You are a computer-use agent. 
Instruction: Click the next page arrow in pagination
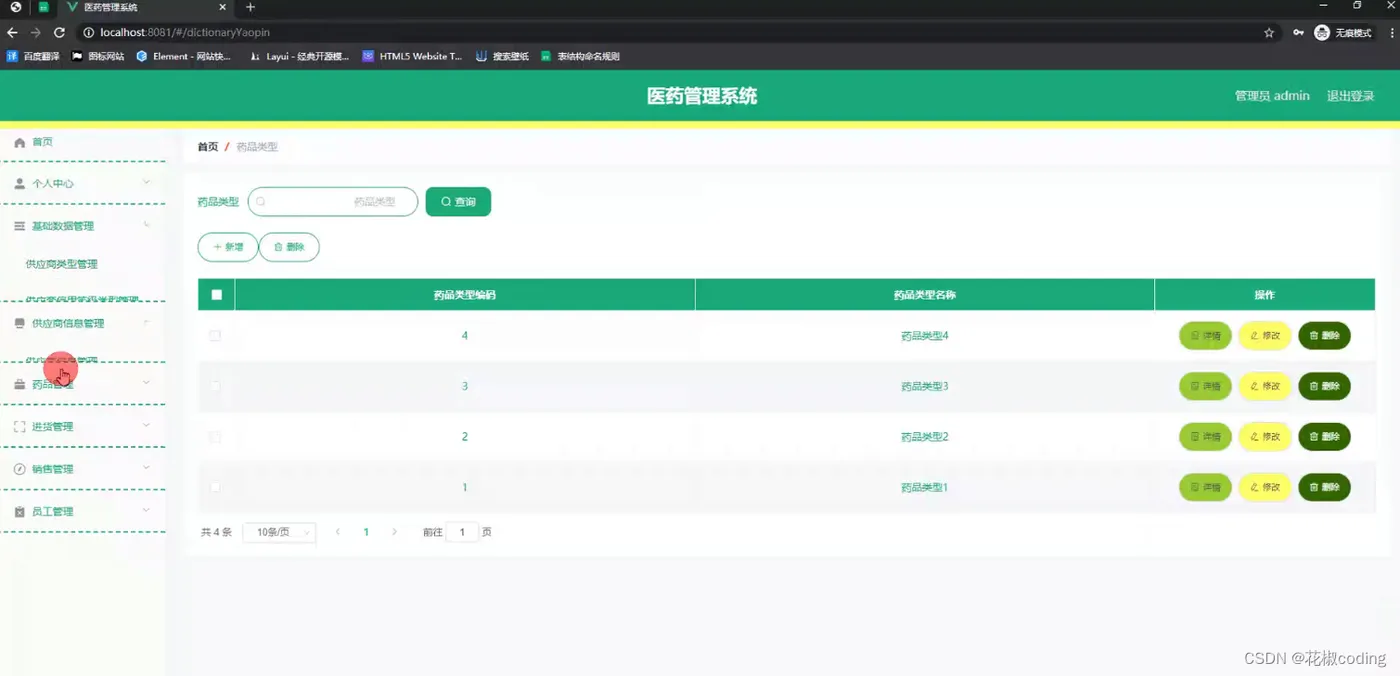click(394, 533)
